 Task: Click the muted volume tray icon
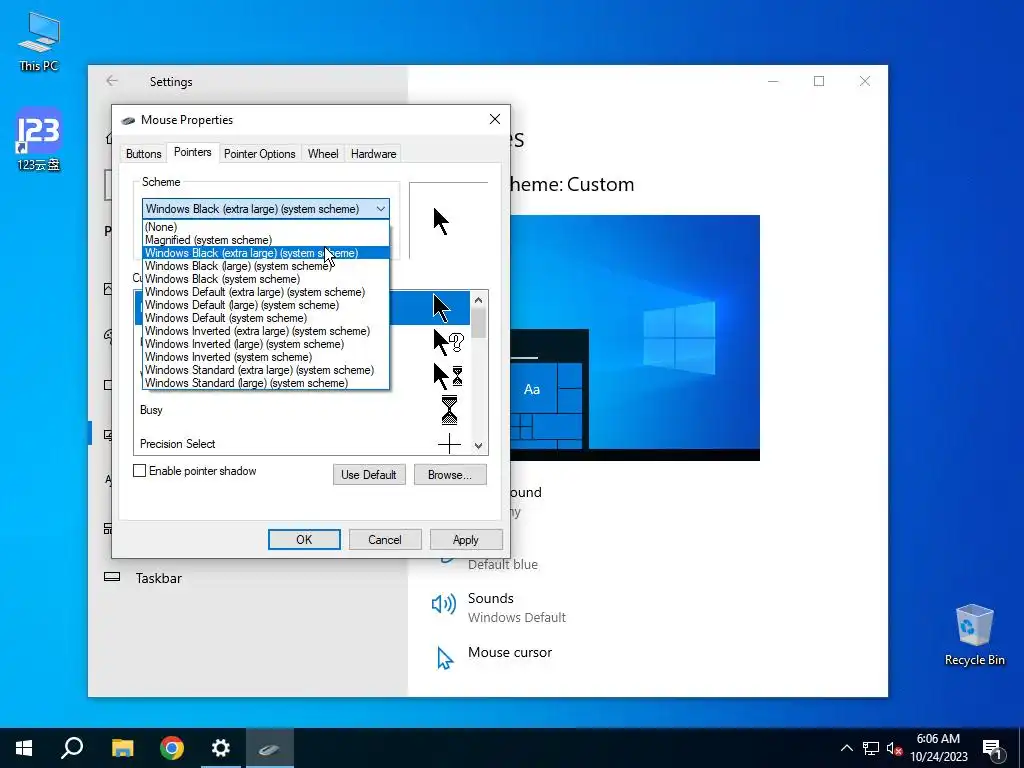click(894, 748)
